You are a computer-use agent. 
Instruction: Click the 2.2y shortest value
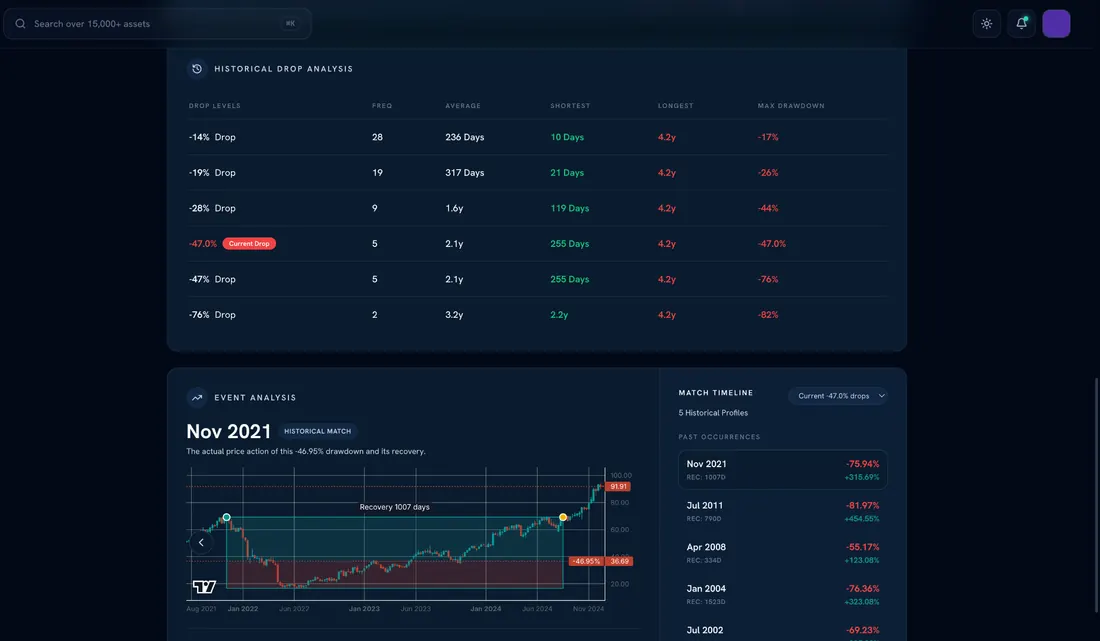tap(559, 315)
